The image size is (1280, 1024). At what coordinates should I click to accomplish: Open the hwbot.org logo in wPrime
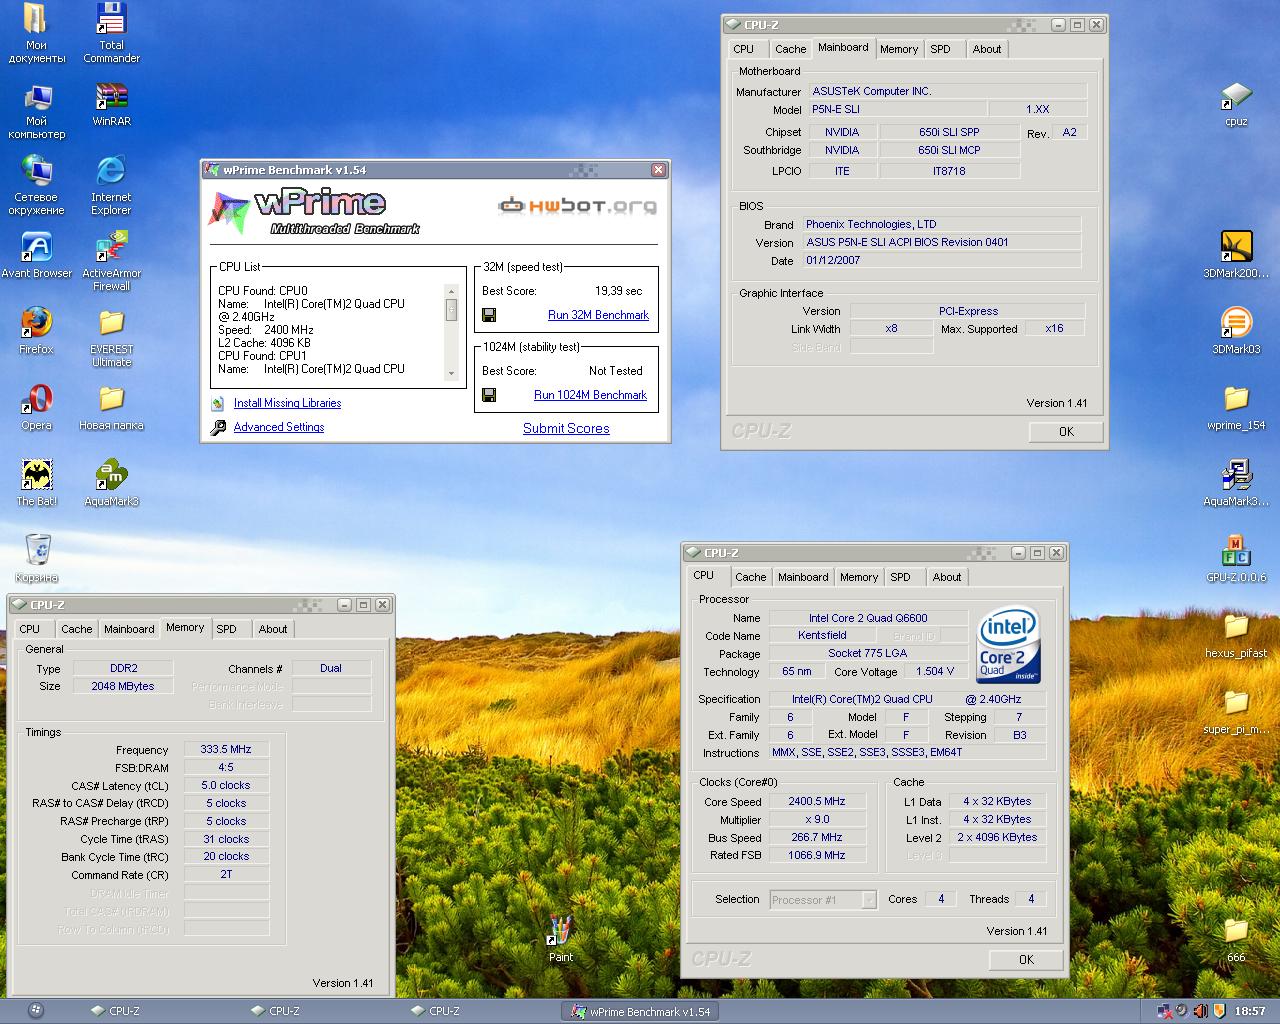[x=578, y=206]
